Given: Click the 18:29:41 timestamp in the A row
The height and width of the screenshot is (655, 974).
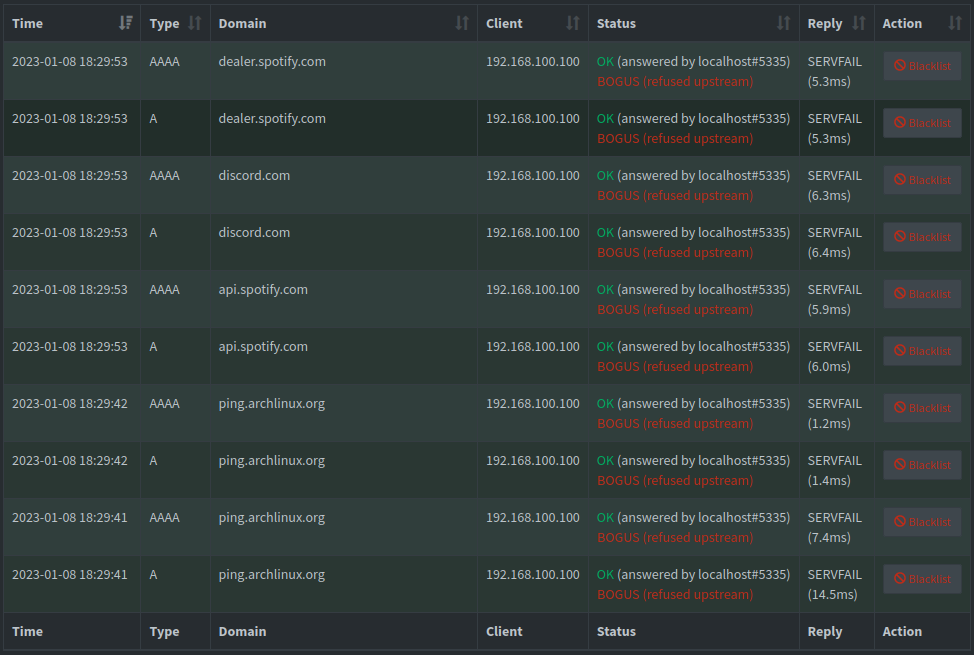Looking at the screenshot, I should coord(70,575).
